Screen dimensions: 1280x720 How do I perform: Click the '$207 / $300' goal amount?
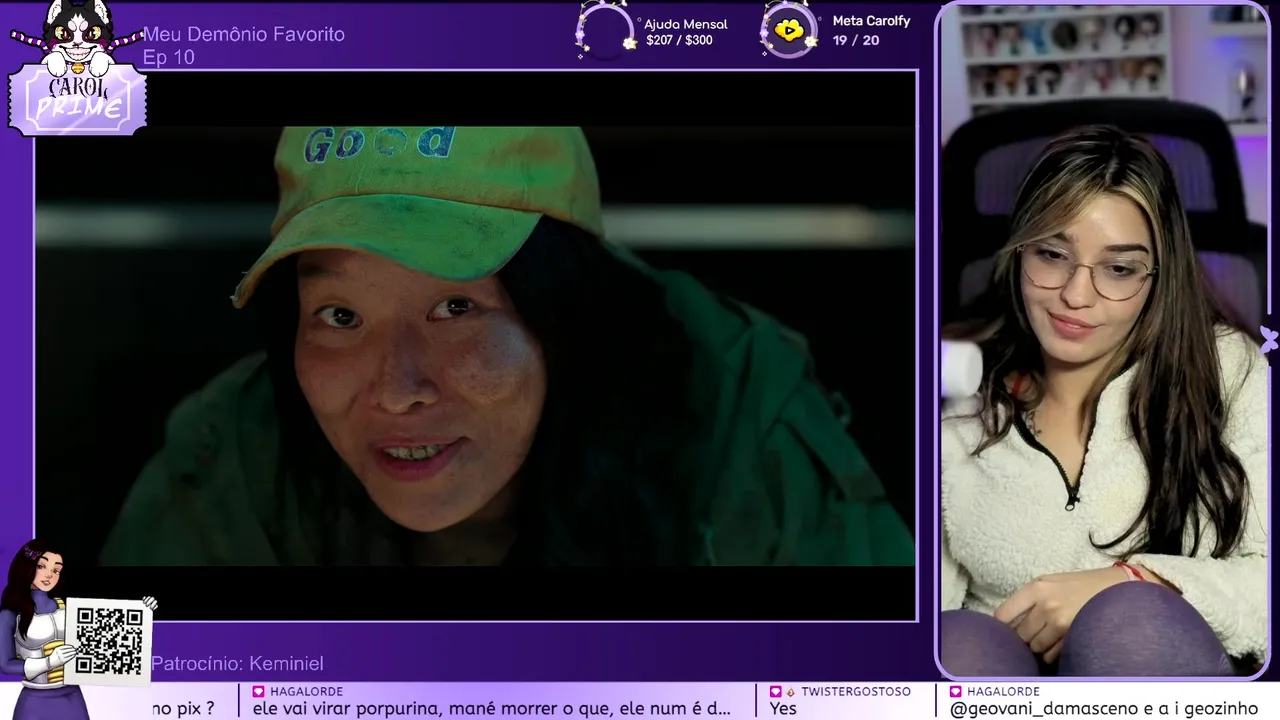[680, 41]
